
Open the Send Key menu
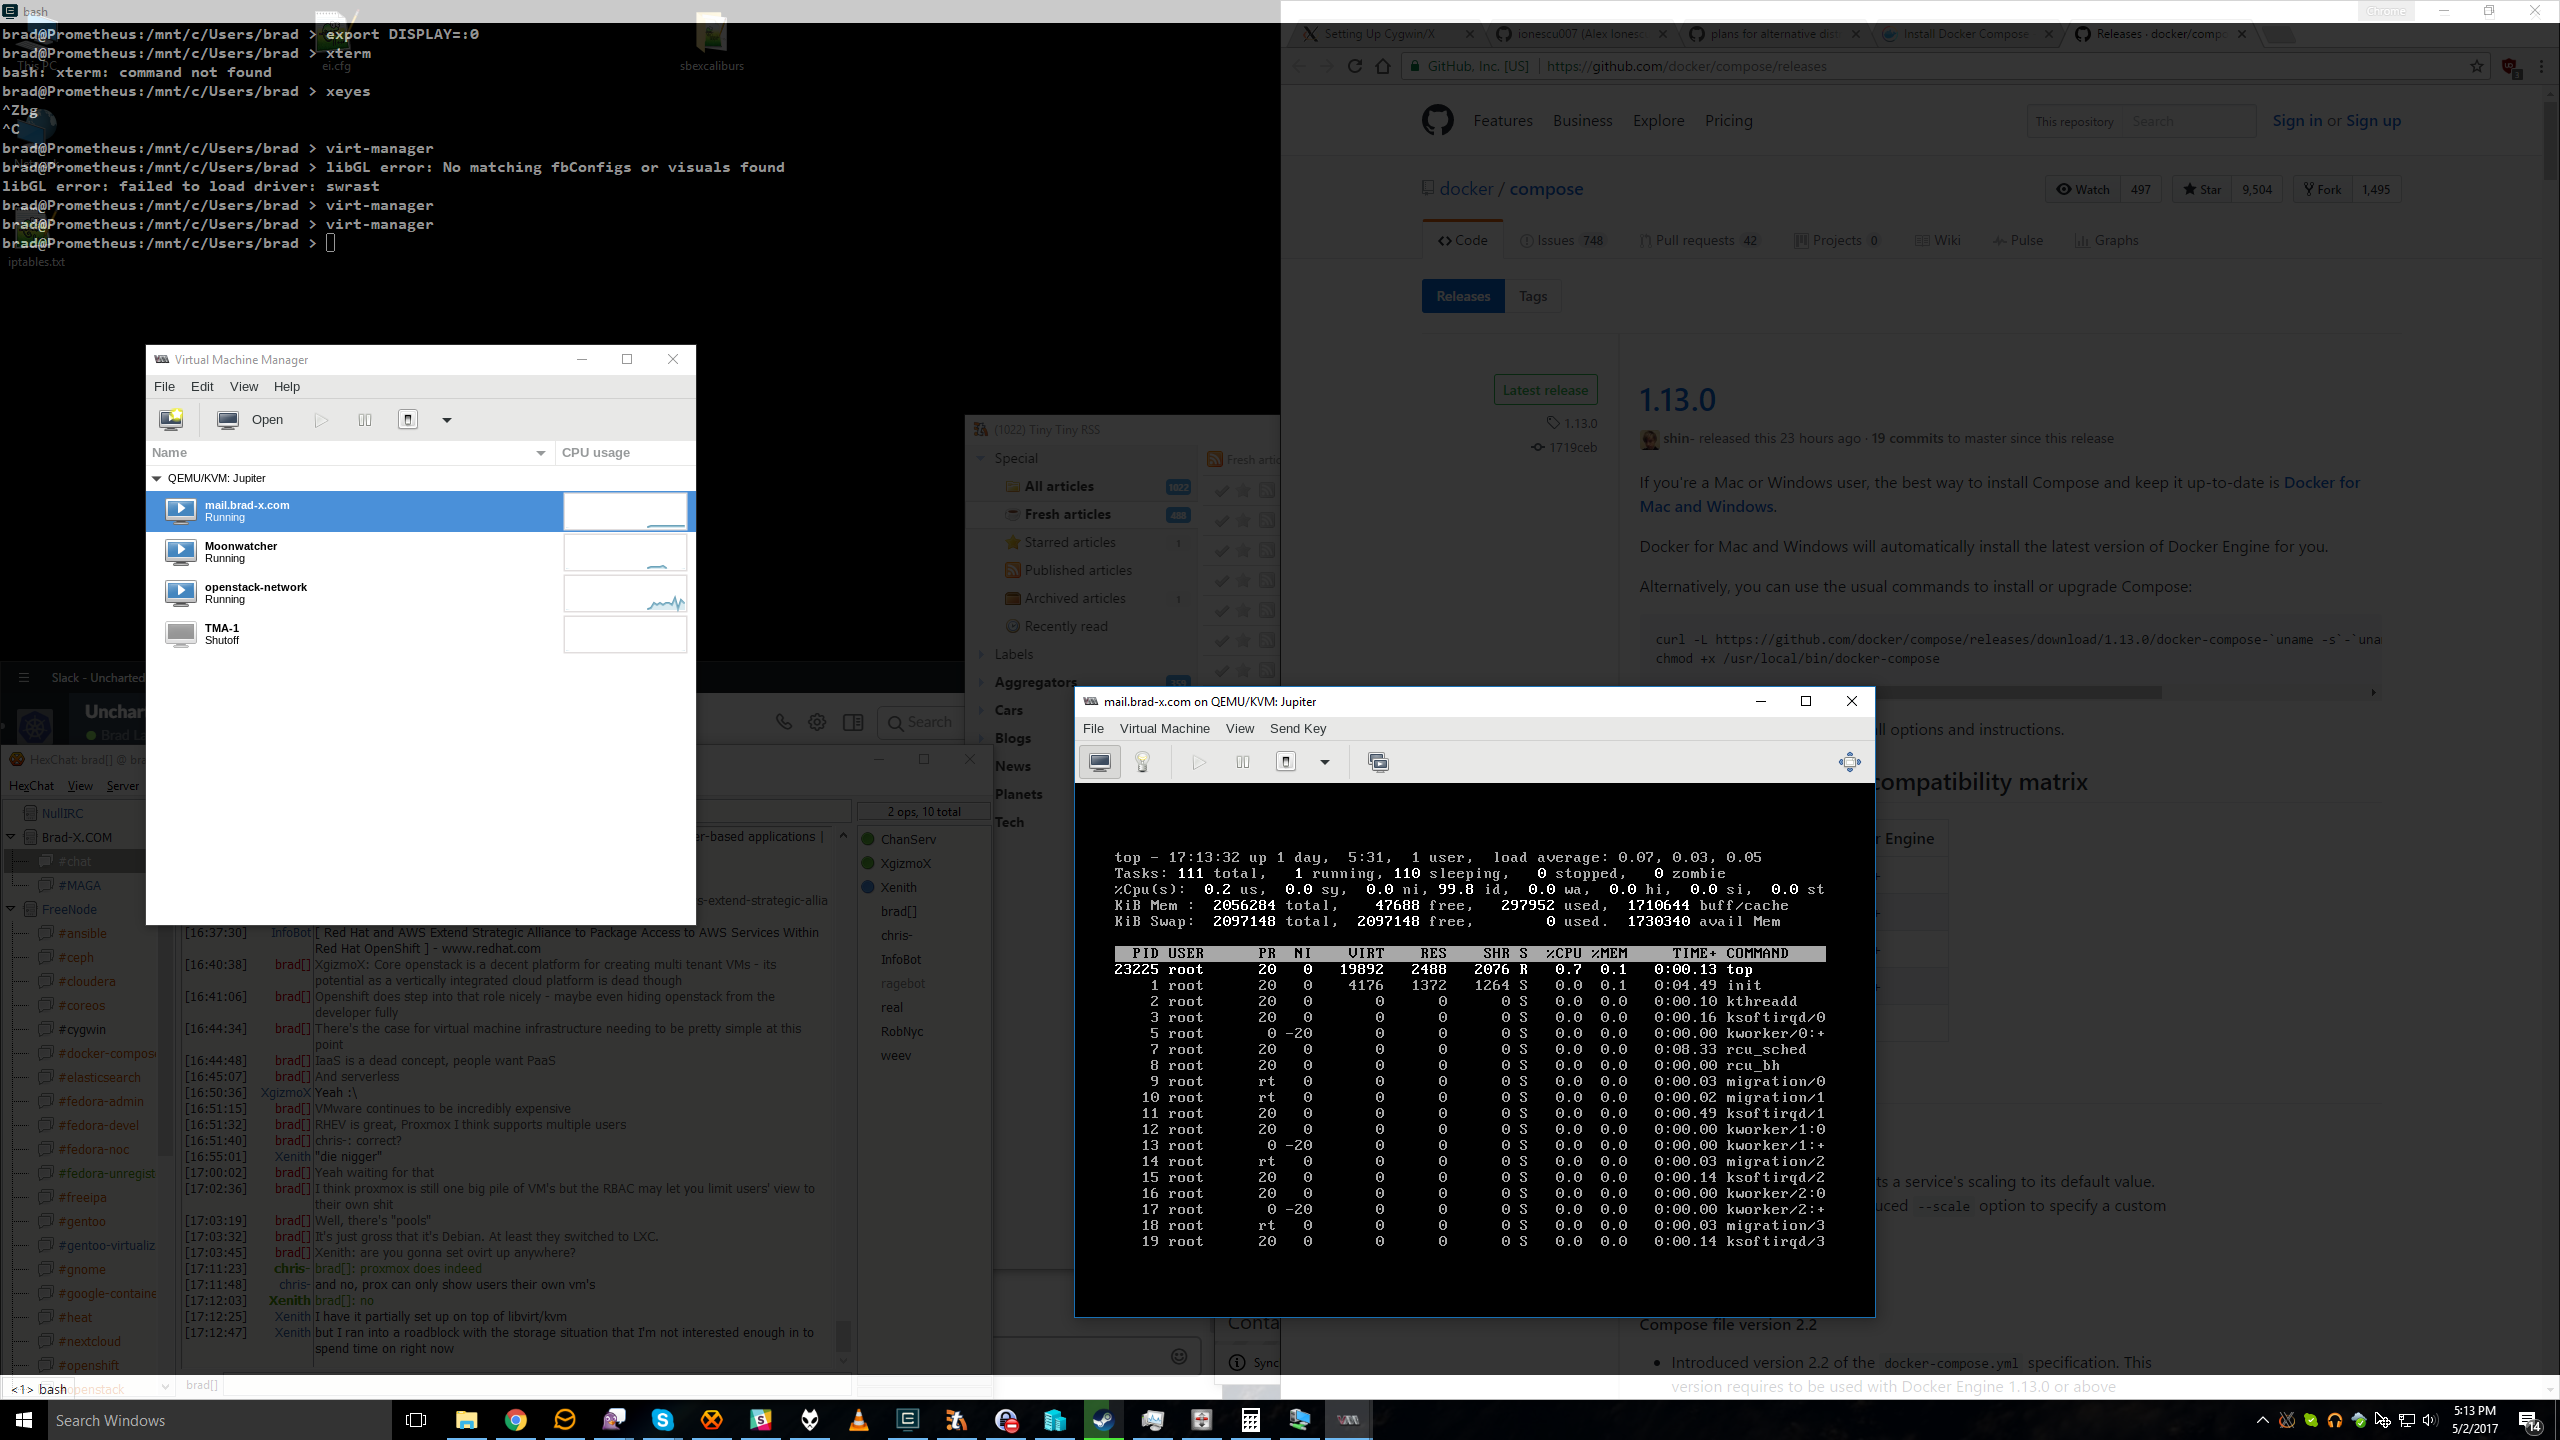pos(1298,729)
